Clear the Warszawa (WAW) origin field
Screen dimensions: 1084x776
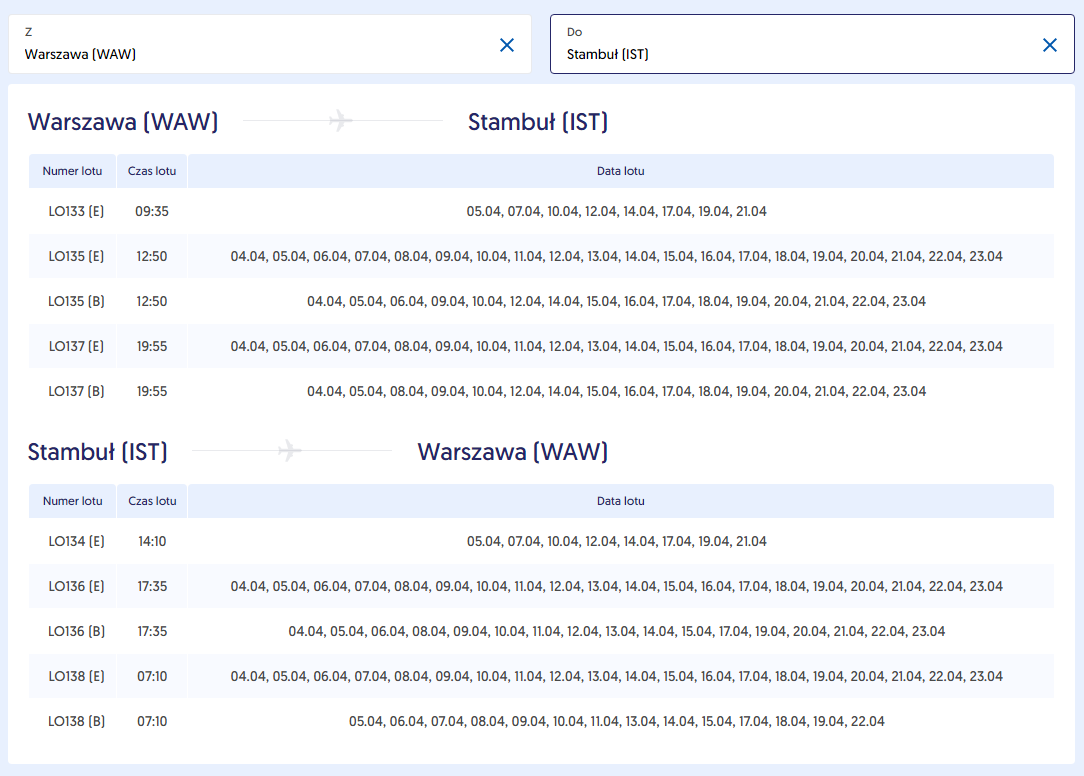tap(507, 45)
